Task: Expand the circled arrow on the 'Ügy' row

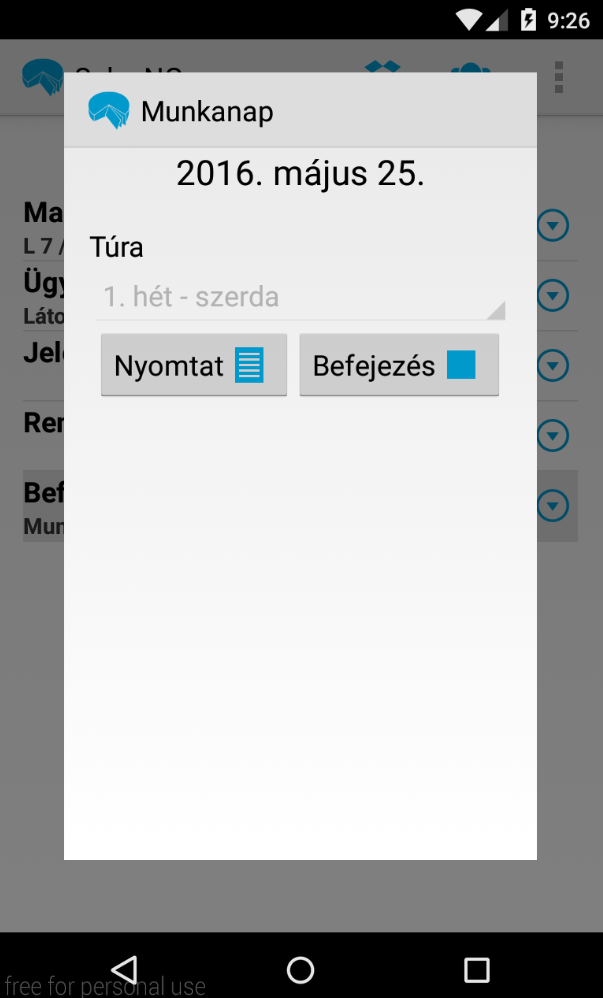Action: pyautogui.click(x=552, y=295)
